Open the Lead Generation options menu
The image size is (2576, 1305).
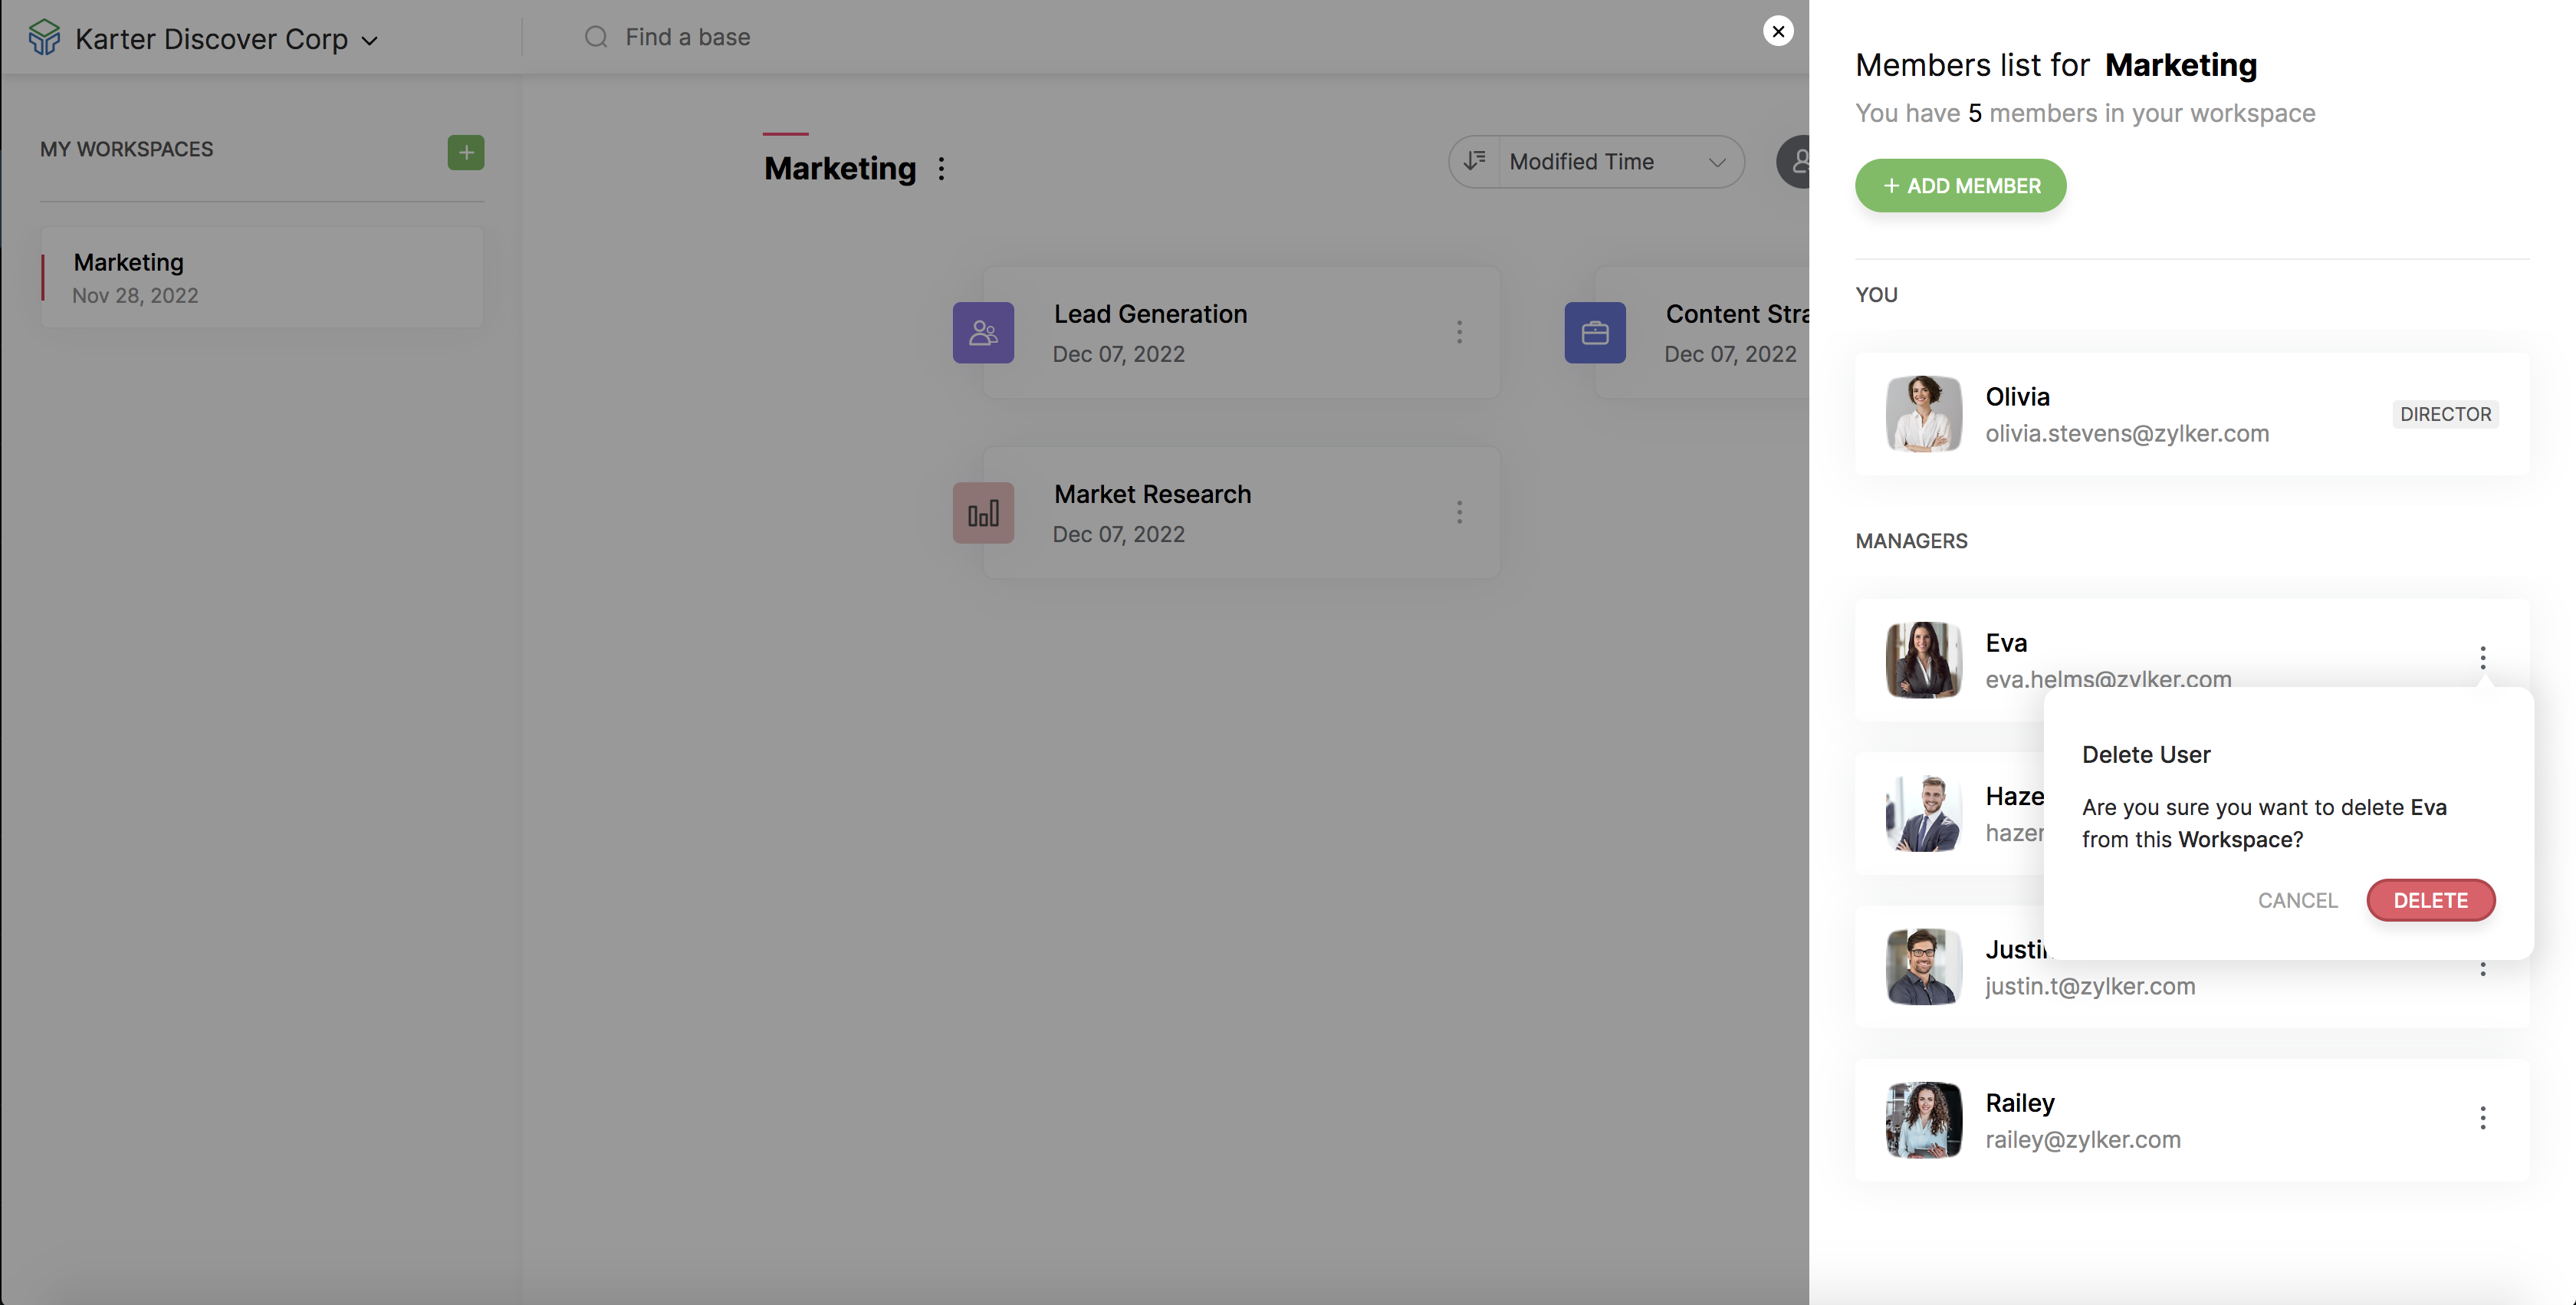point(1459,332)
